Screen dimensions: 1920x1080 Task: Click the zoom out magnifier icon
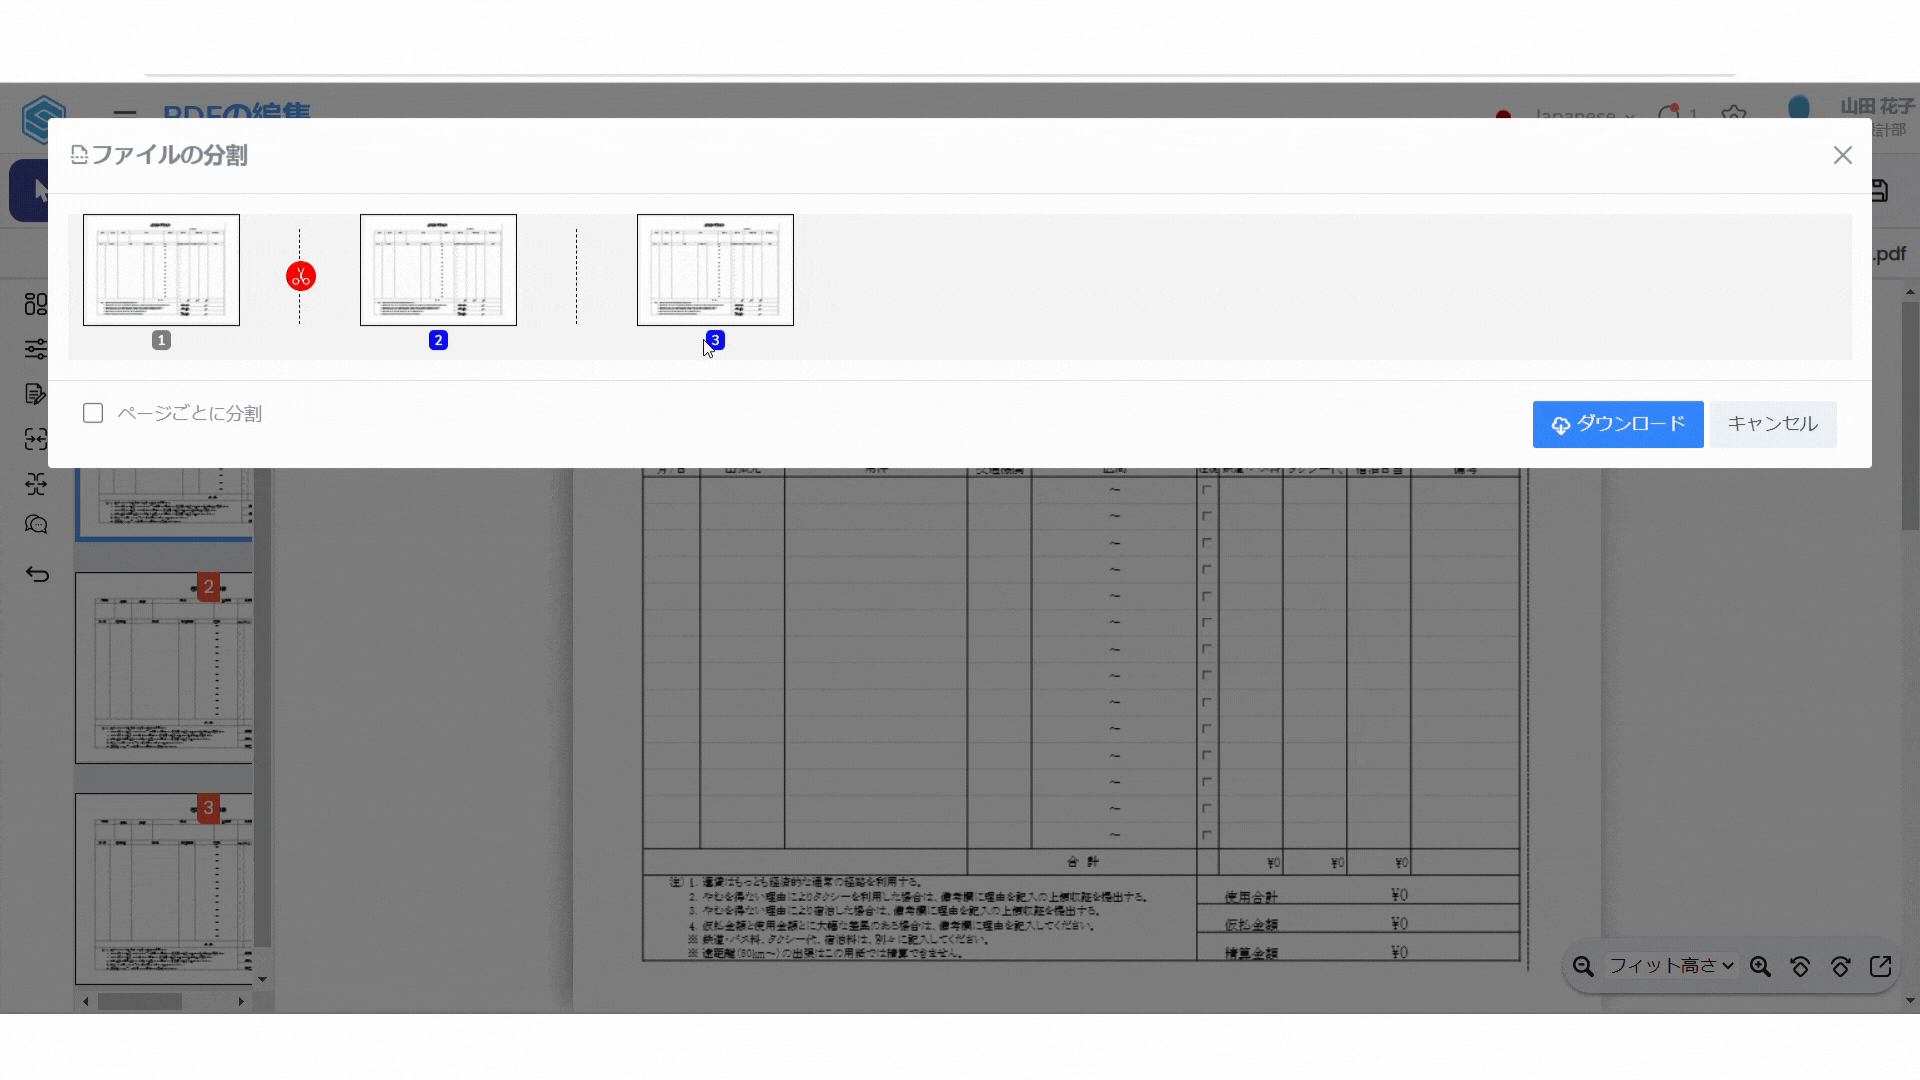click(1582, 966)
